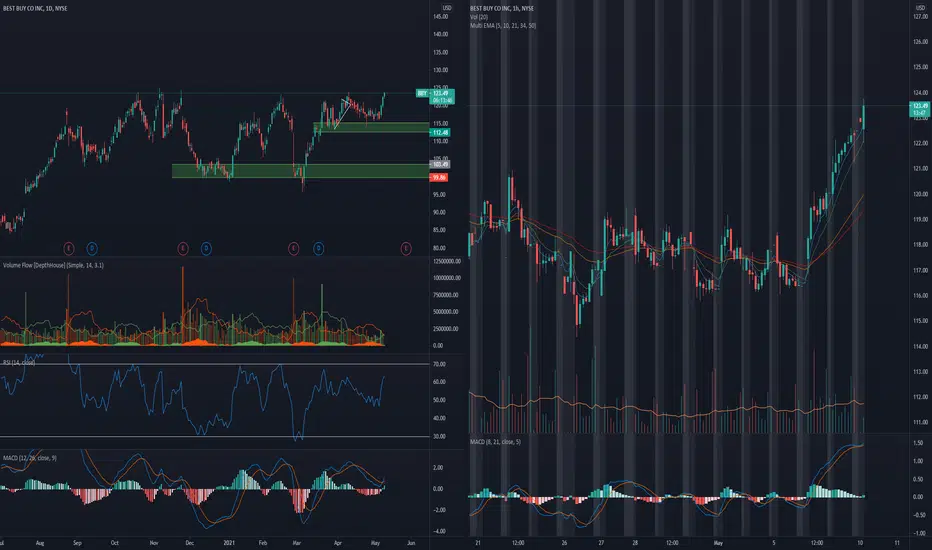Click the dividend D marker near March
This screenshot has height=550, width=932.
(319, 248)
